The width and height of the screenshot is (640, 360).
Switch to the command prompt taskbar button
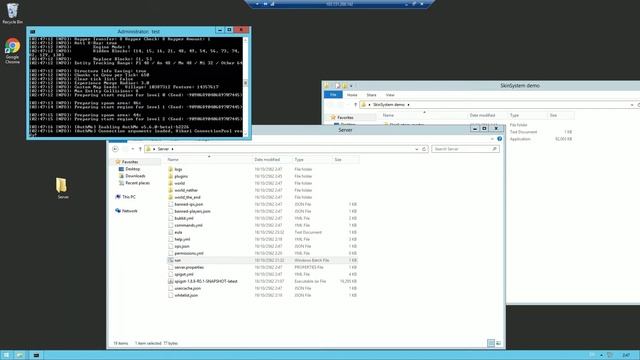(x=36, y=355)
